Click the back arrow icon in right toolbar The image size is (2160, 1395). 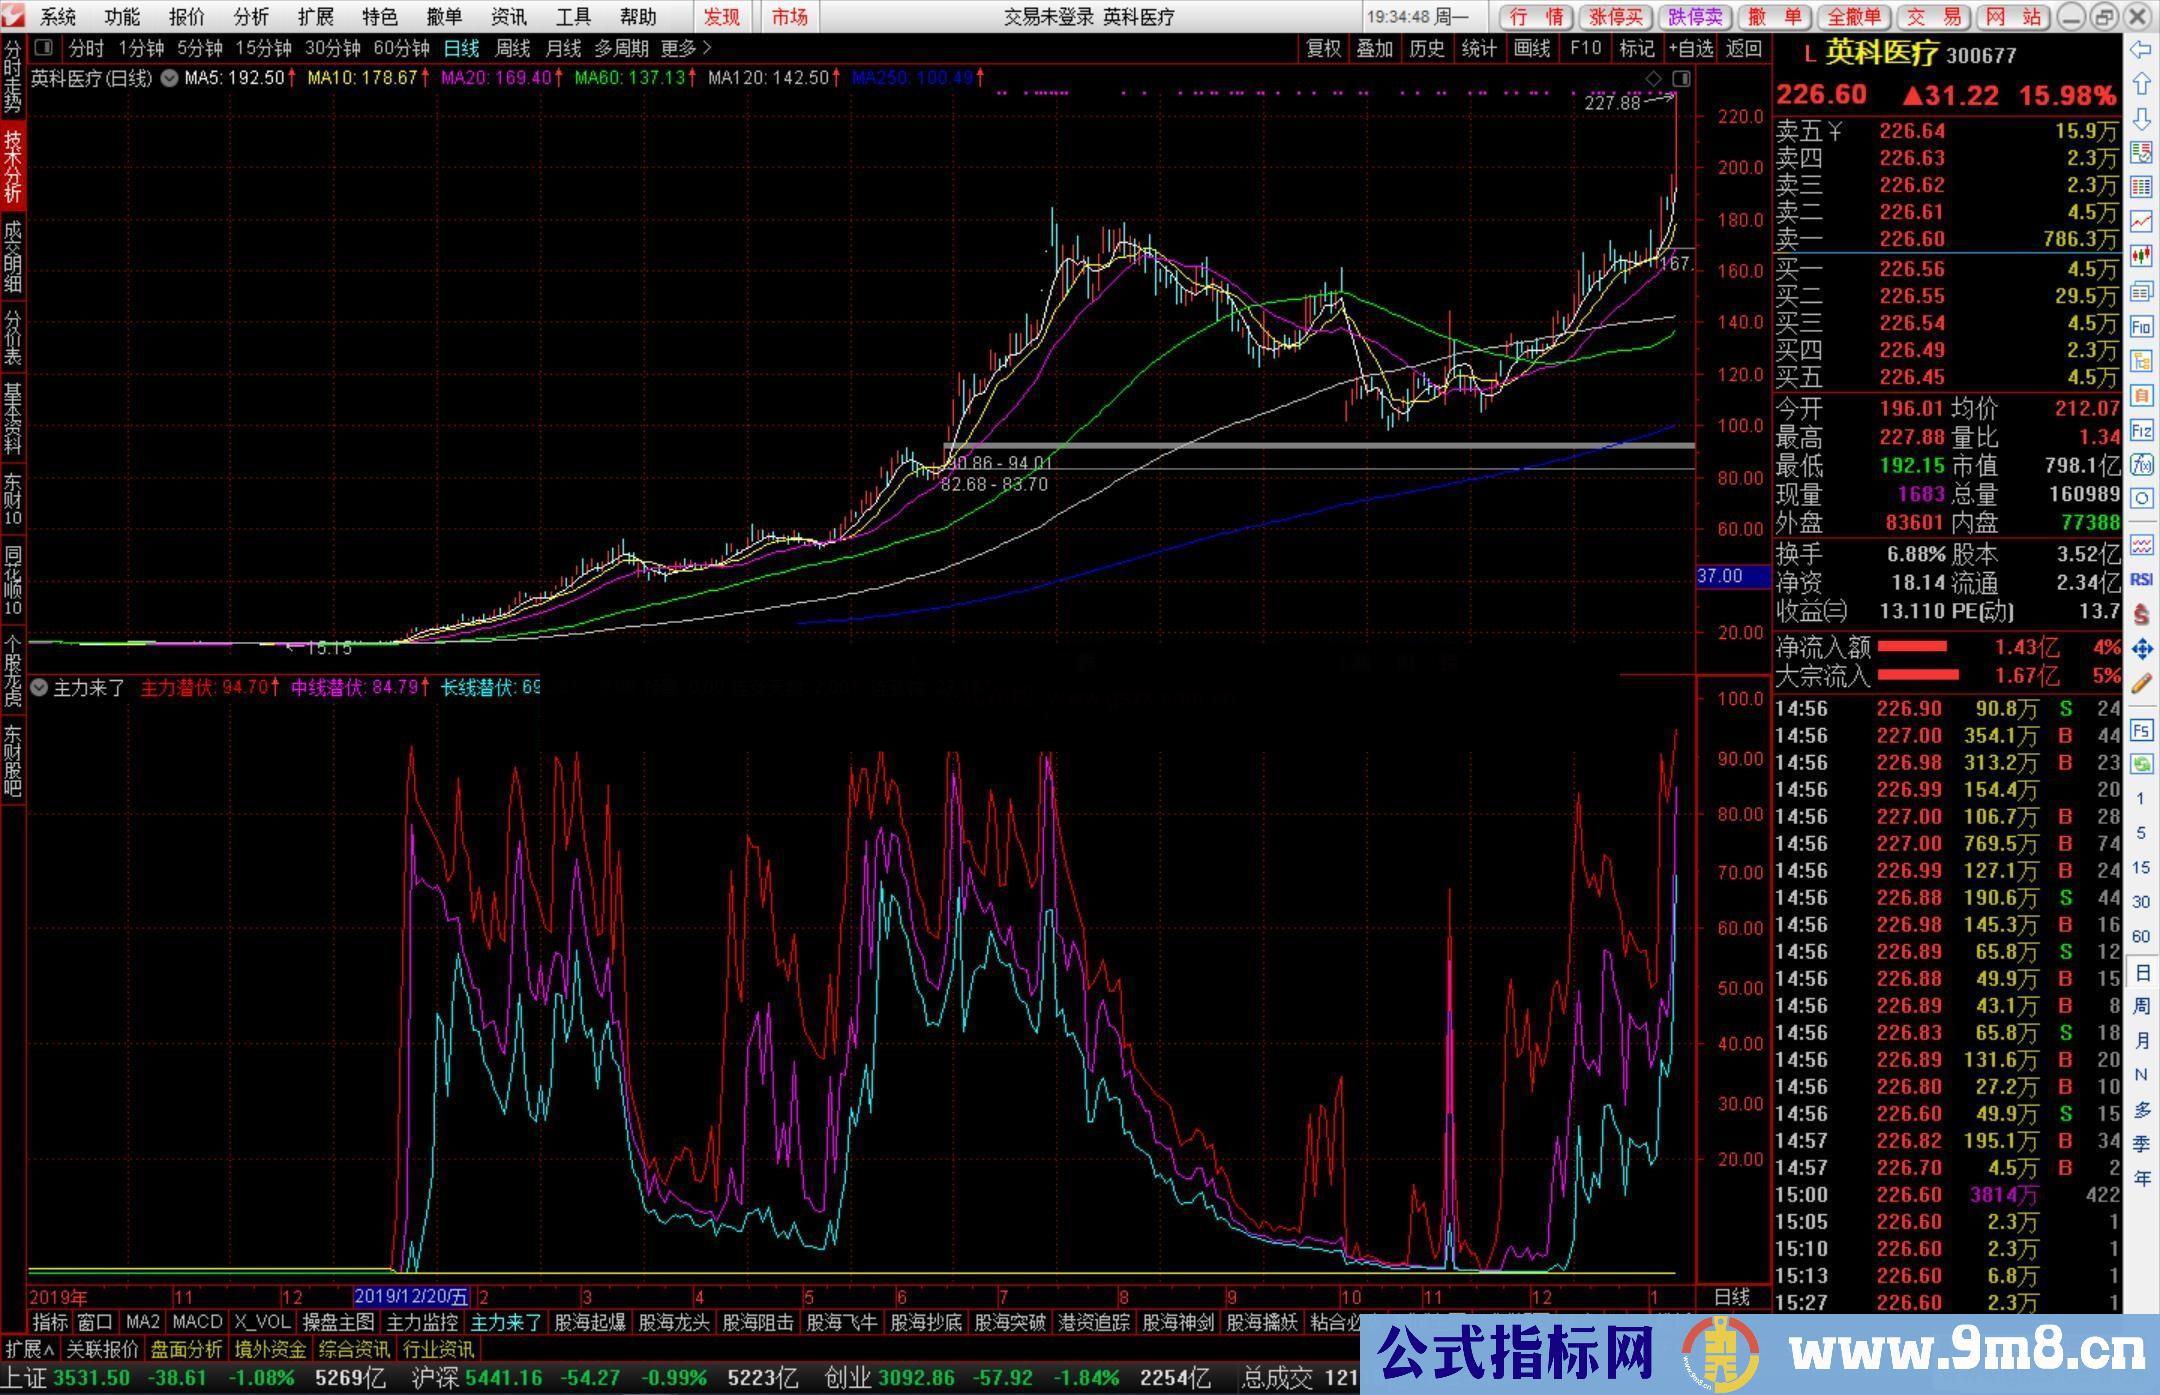(2141, 50)
